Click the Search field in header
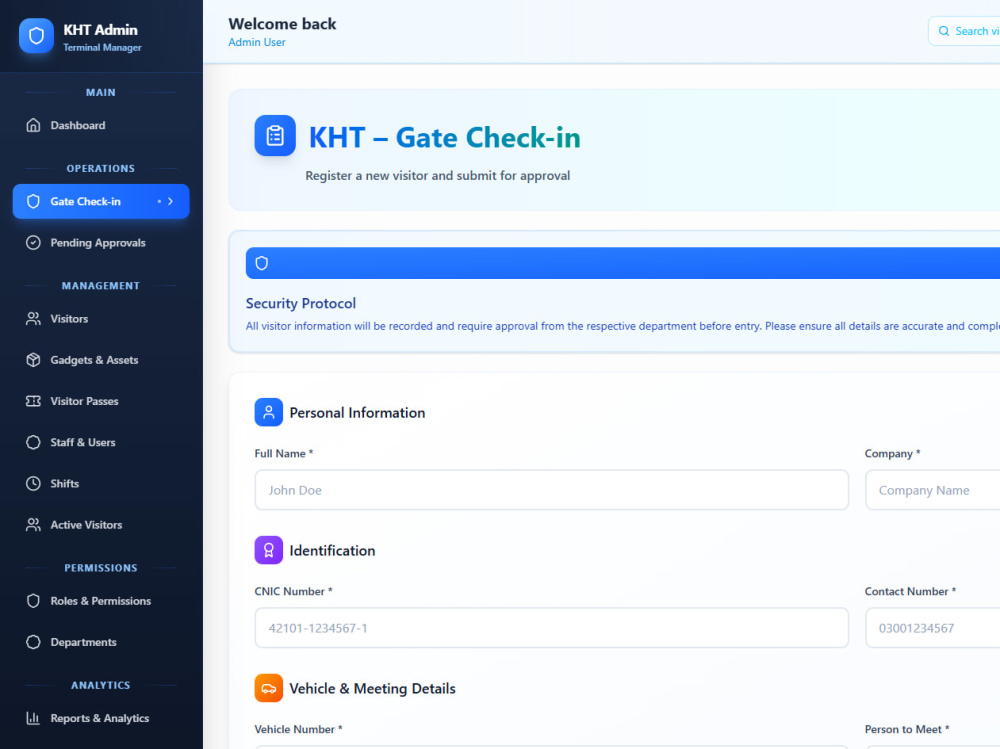The height and width of the screenshot is (749, 1000). pos(964,31)
